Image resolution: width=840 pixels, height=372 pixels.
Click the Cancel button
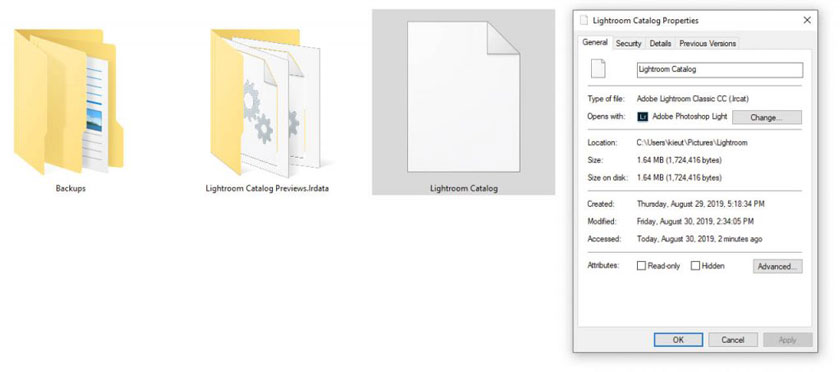click(x=733, y=339)
